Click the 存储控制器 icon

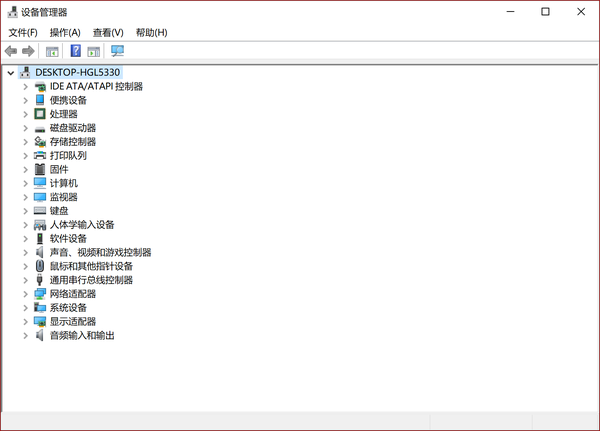click(x=40, y=142)
